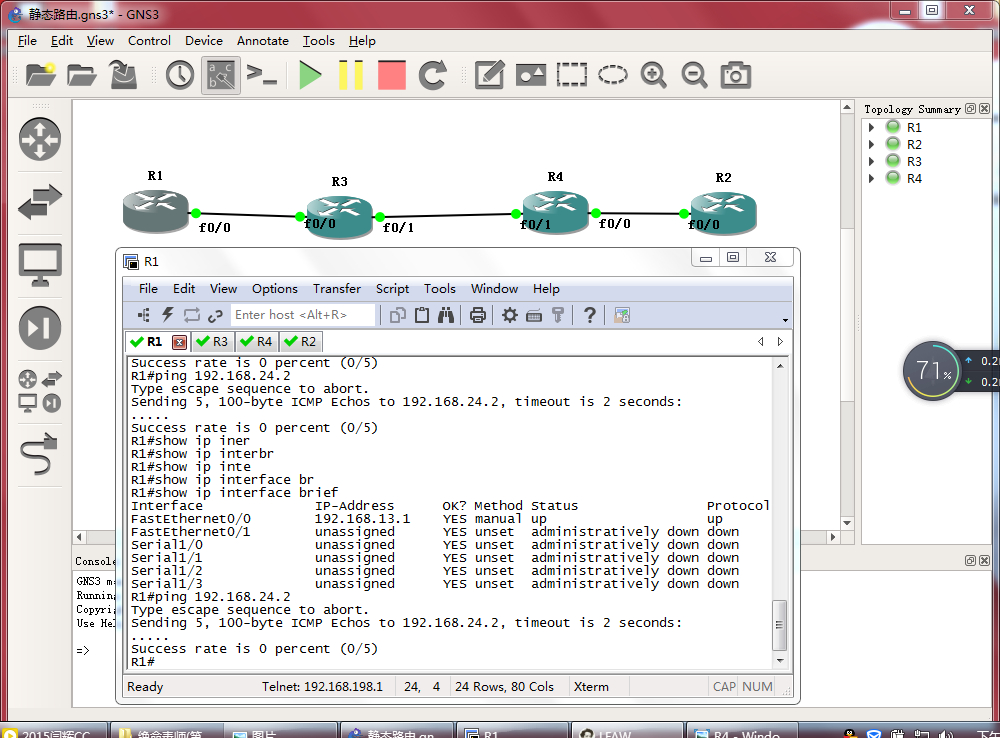Screen dimensions: 1000x738
Task: Stop all devices with the red square
Action: coord(392,75)
